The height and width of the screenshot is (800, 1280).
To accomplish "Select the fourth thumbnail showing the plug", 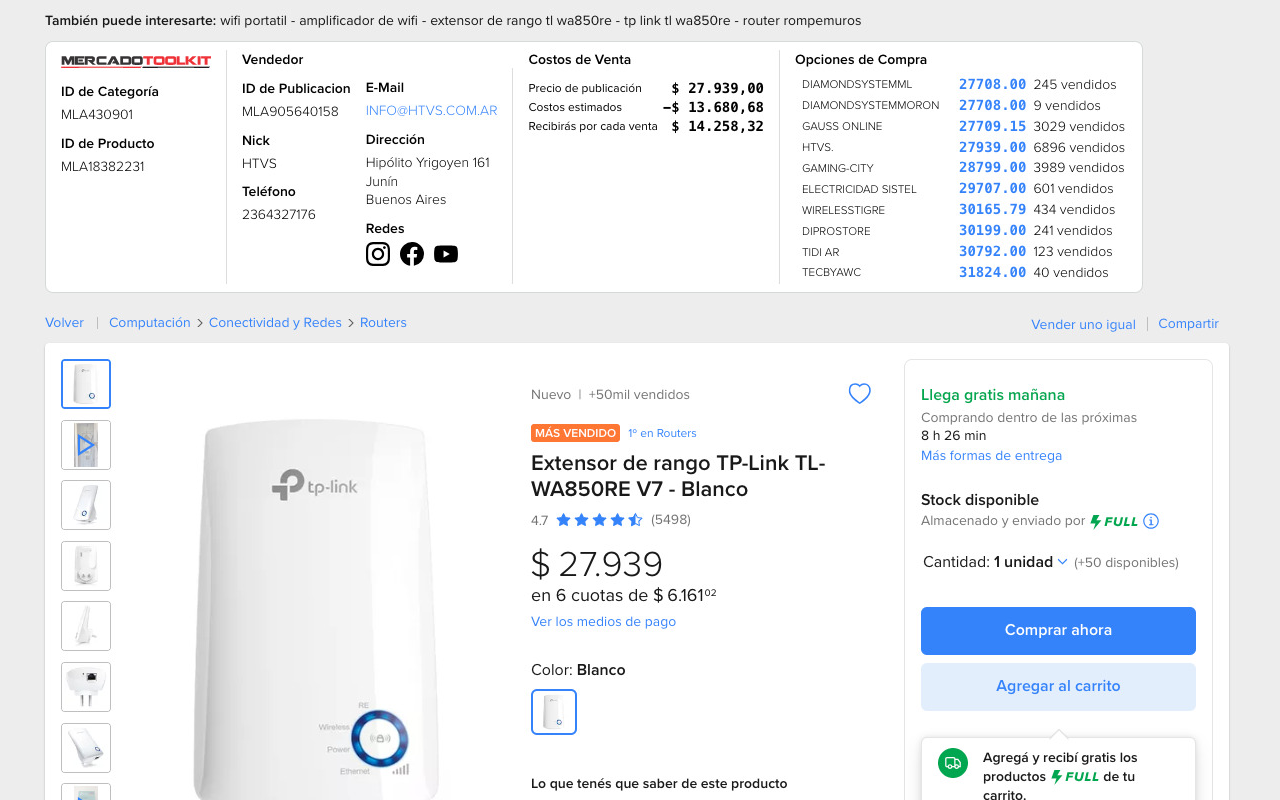I will point(86,566).
